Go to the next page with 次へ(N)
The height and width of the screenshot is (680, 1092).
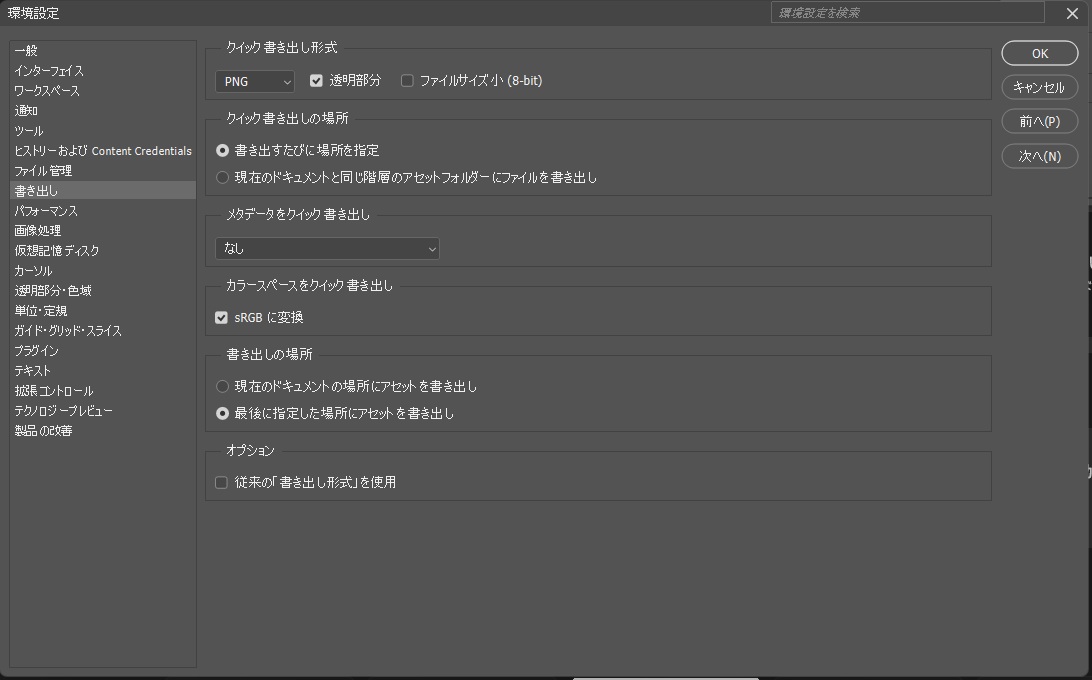pos(1040,156)
